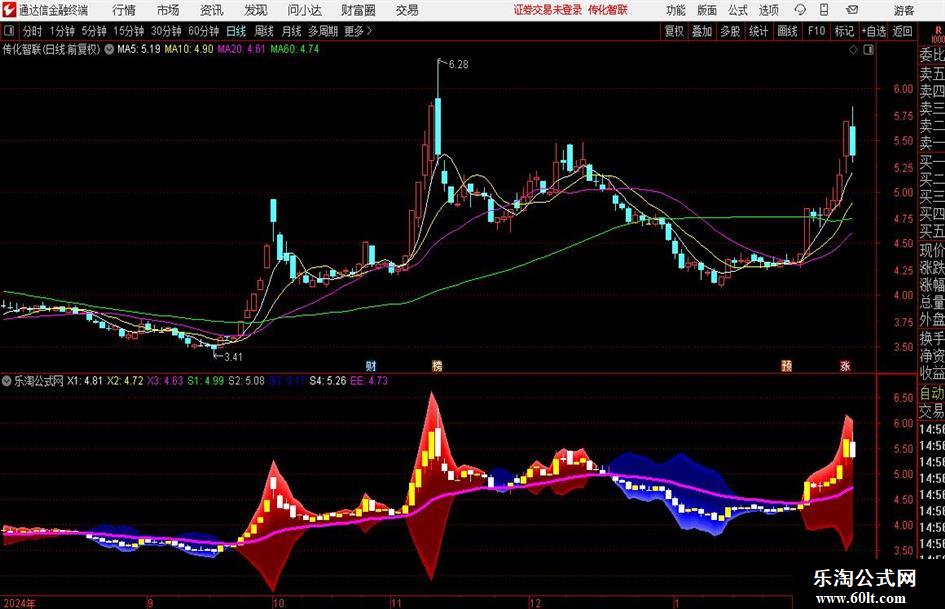Image resolution: width=945 pixels, height=609 pixels.
Task: Click the MA60: 4.74 value
Action: tap(294, 49)
